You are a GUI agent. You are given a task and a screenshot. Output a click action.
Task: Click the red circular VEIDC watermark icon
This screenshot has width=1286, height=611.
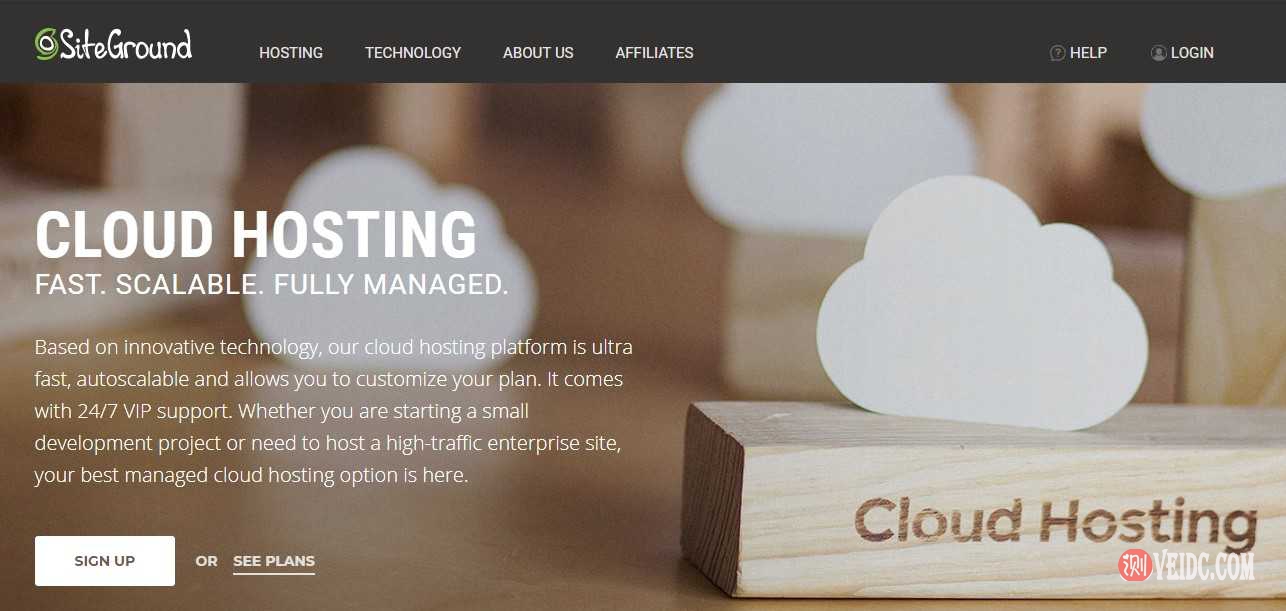(1135, 566)
